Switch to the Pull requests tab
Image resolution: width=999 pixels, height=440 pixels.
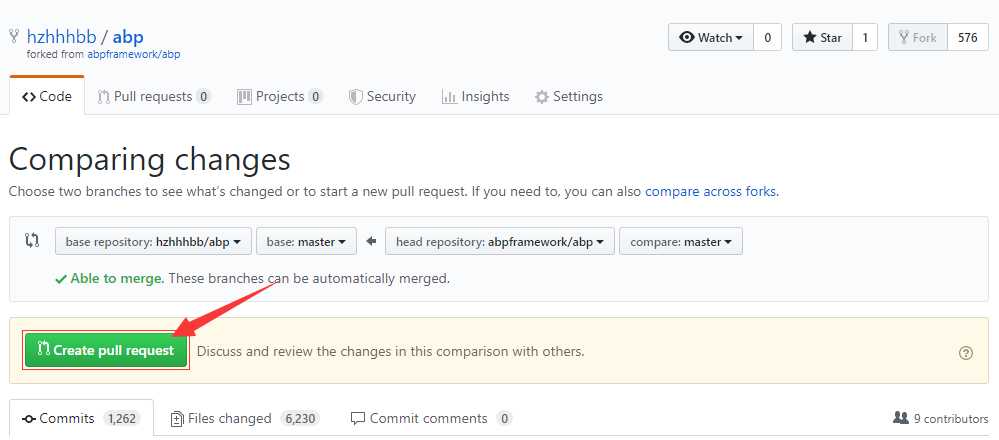(x=154, y=97)
